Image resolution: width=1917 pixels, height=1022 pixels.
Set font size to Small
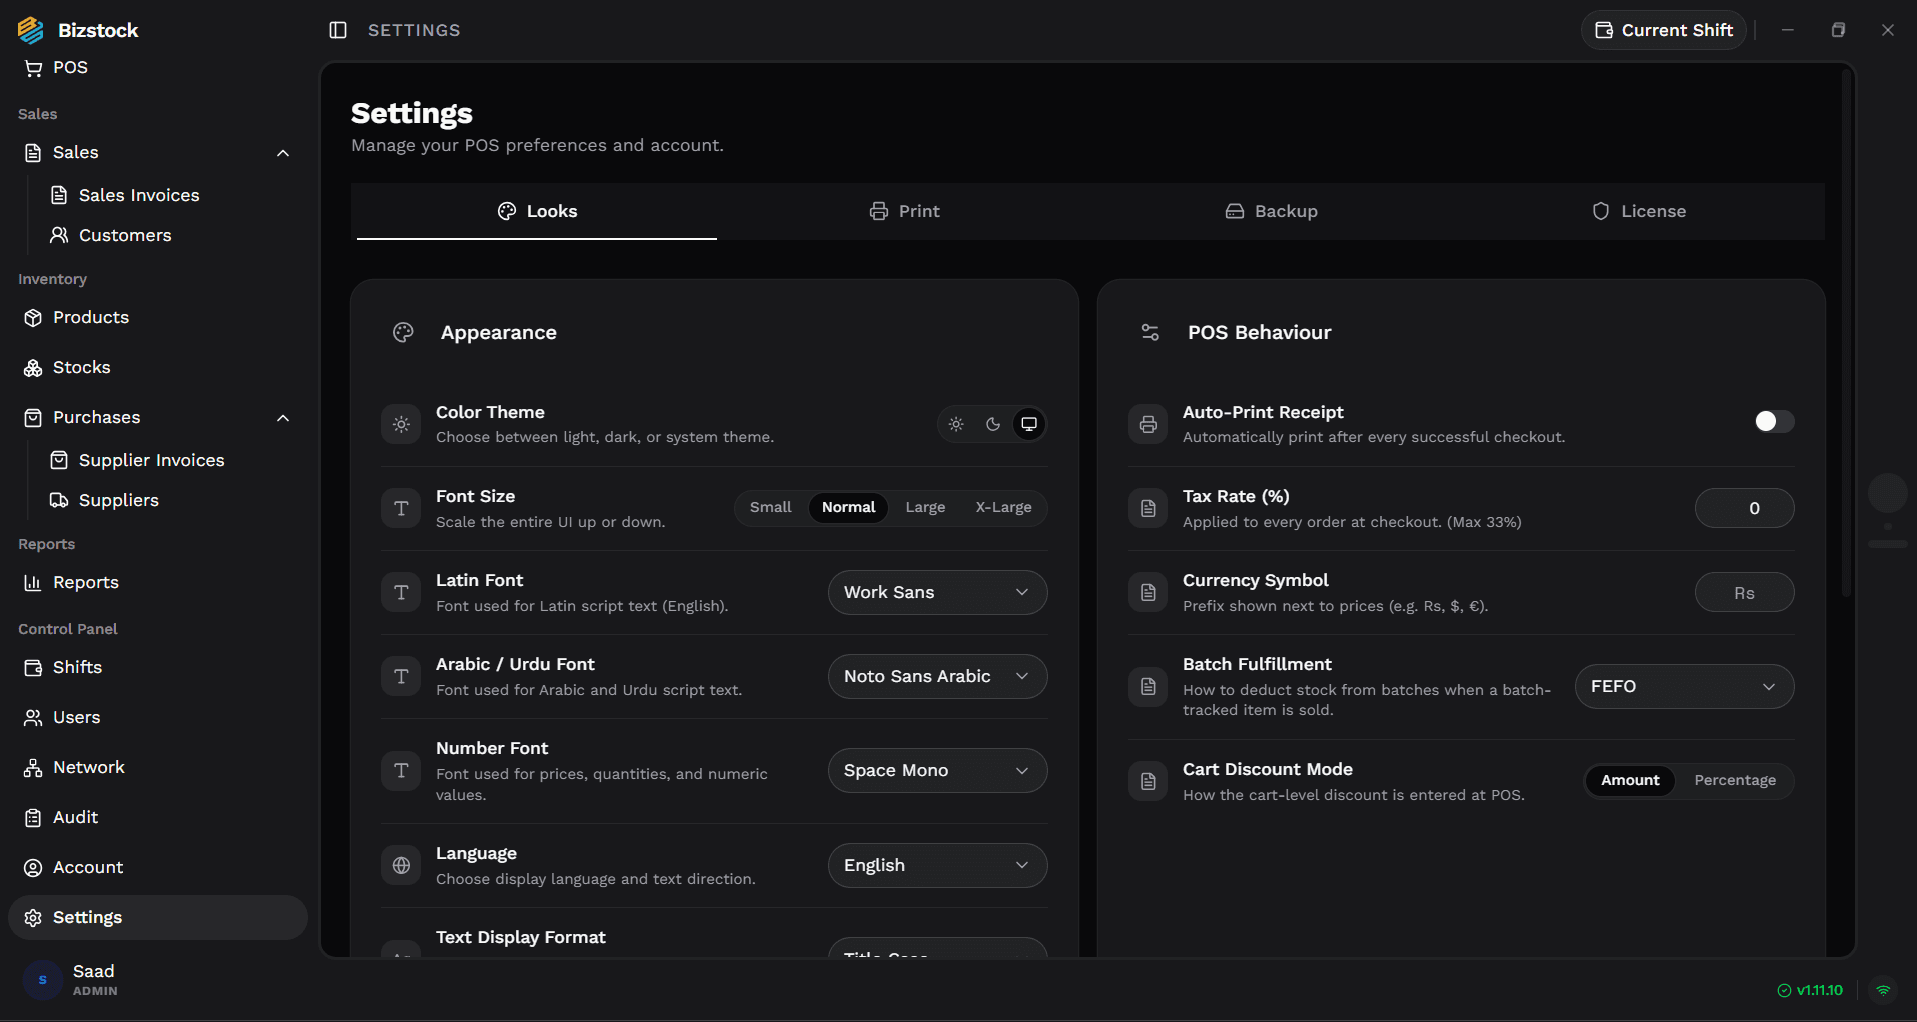[770, 507]
